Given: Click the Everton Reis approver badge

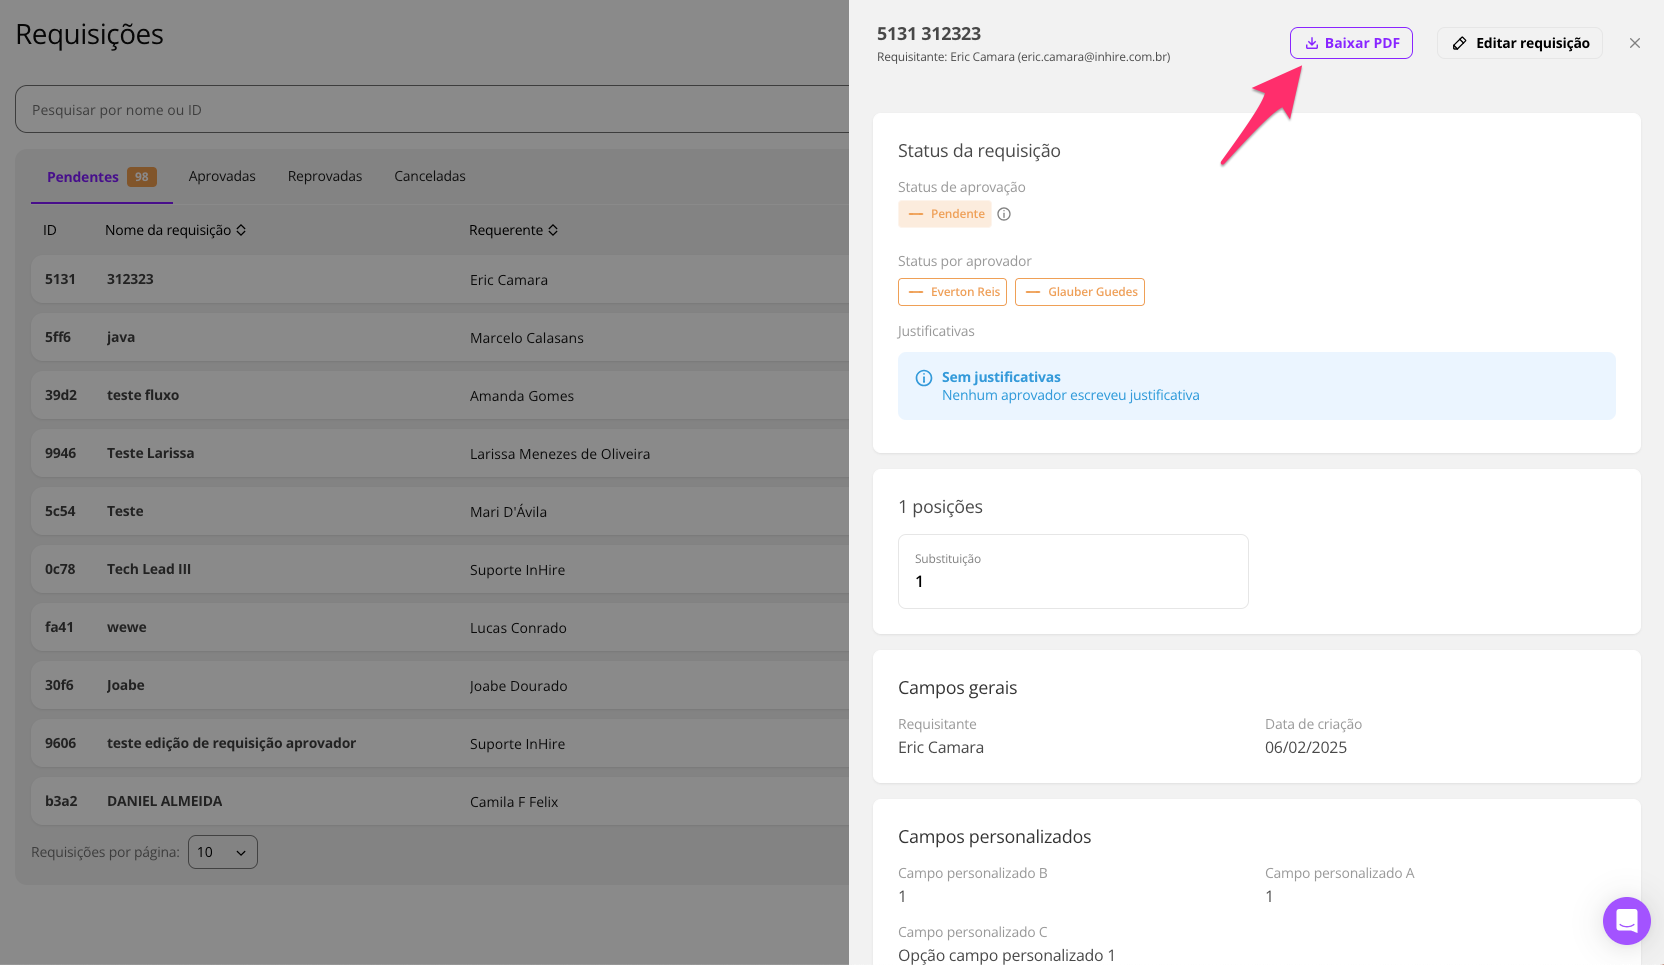Looking at the screenshot, I should [953, 292].
